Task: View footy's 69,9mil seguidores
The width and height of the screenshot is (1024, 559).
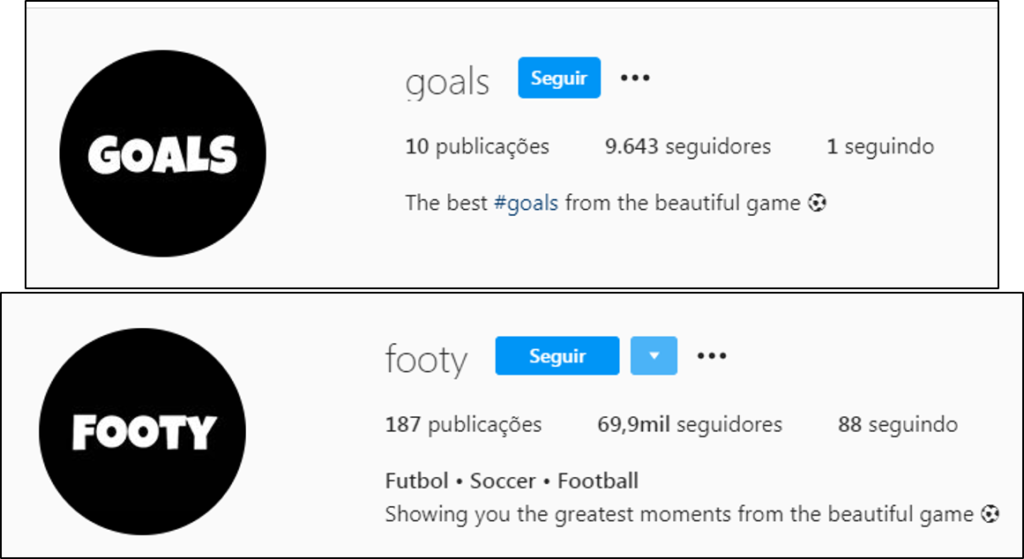Action: (x=690, y=424)
